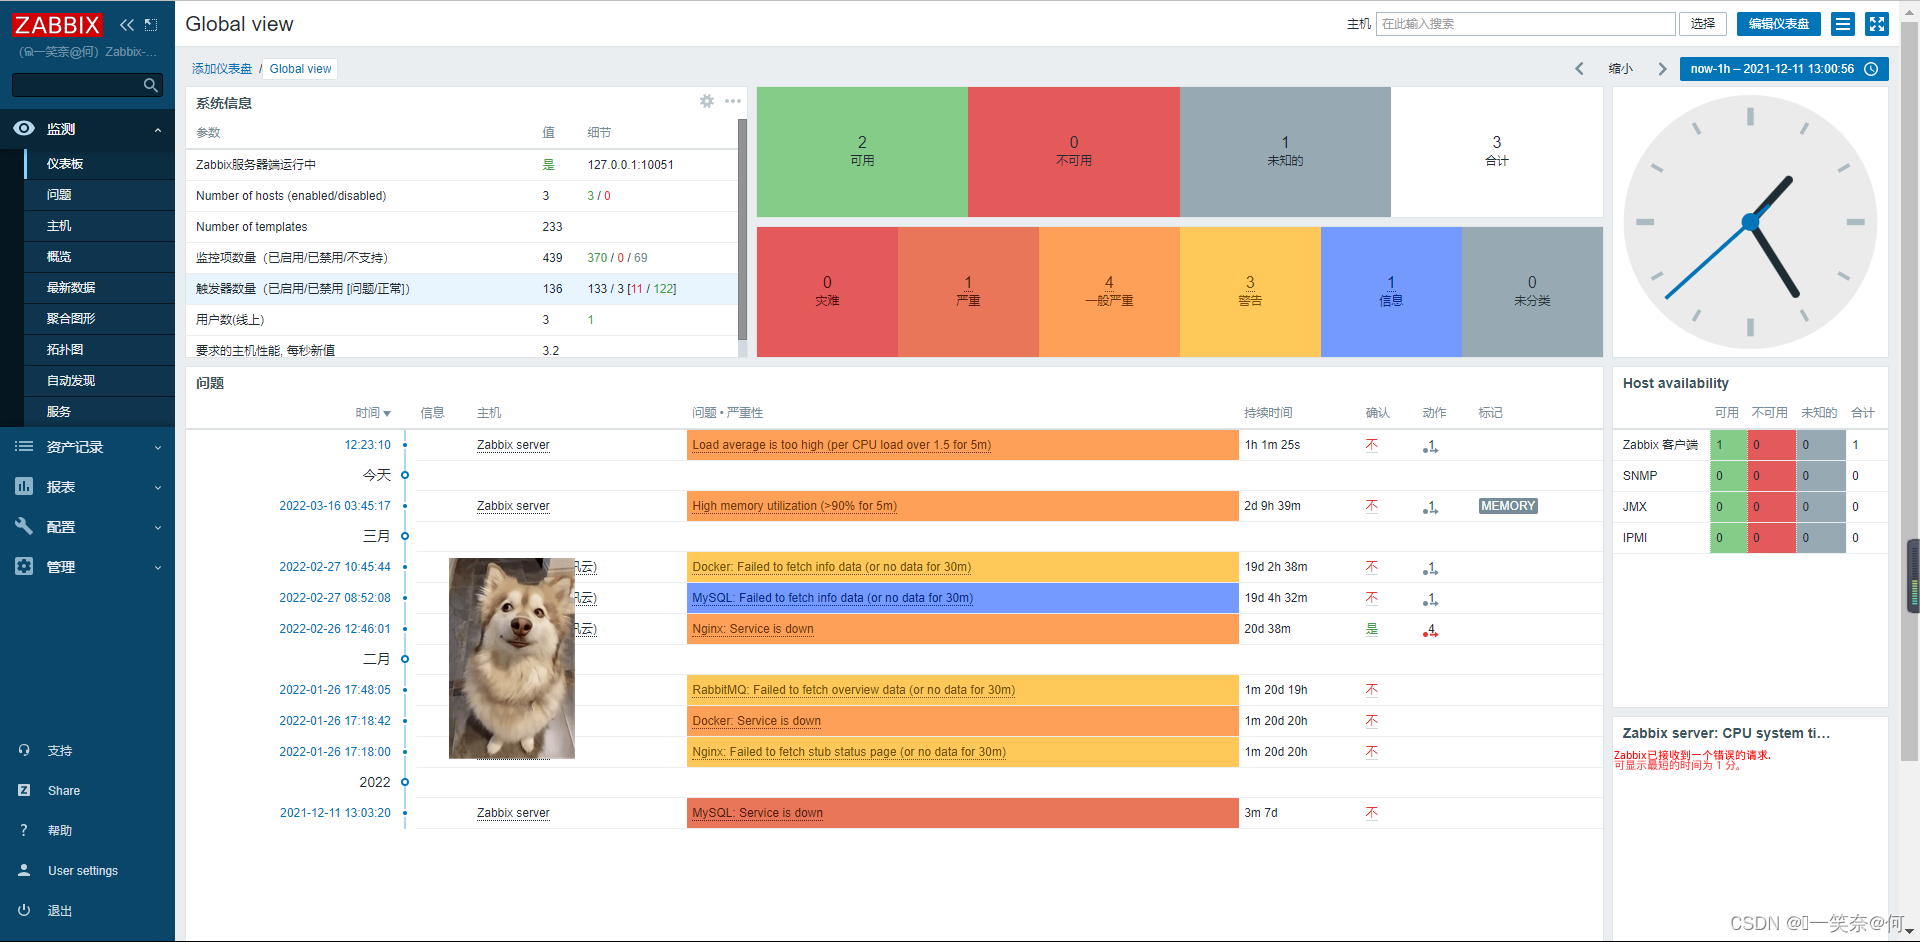Click the Reports bar chart icon
The image size is (1920, 942).
[x=24, y=486]
